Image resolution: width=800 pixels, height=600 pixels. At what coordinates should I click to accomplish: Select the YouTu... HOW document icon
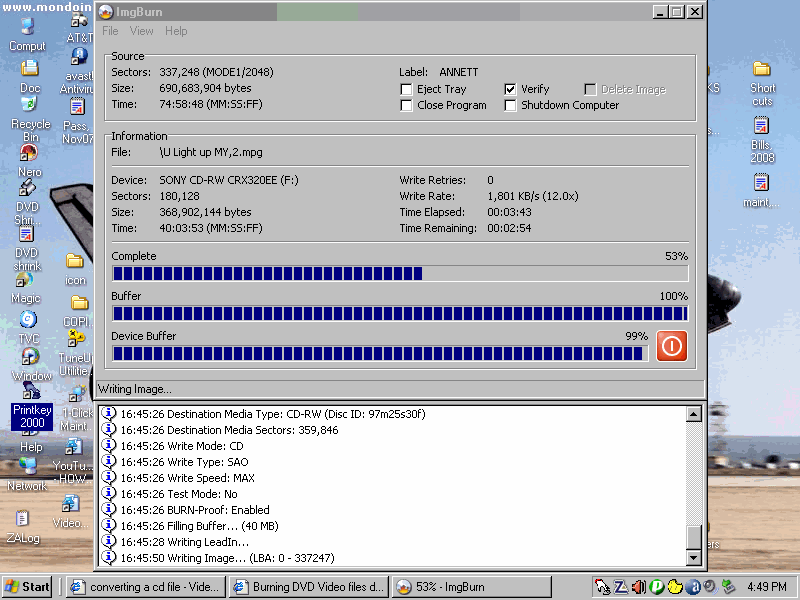(73, 462)
